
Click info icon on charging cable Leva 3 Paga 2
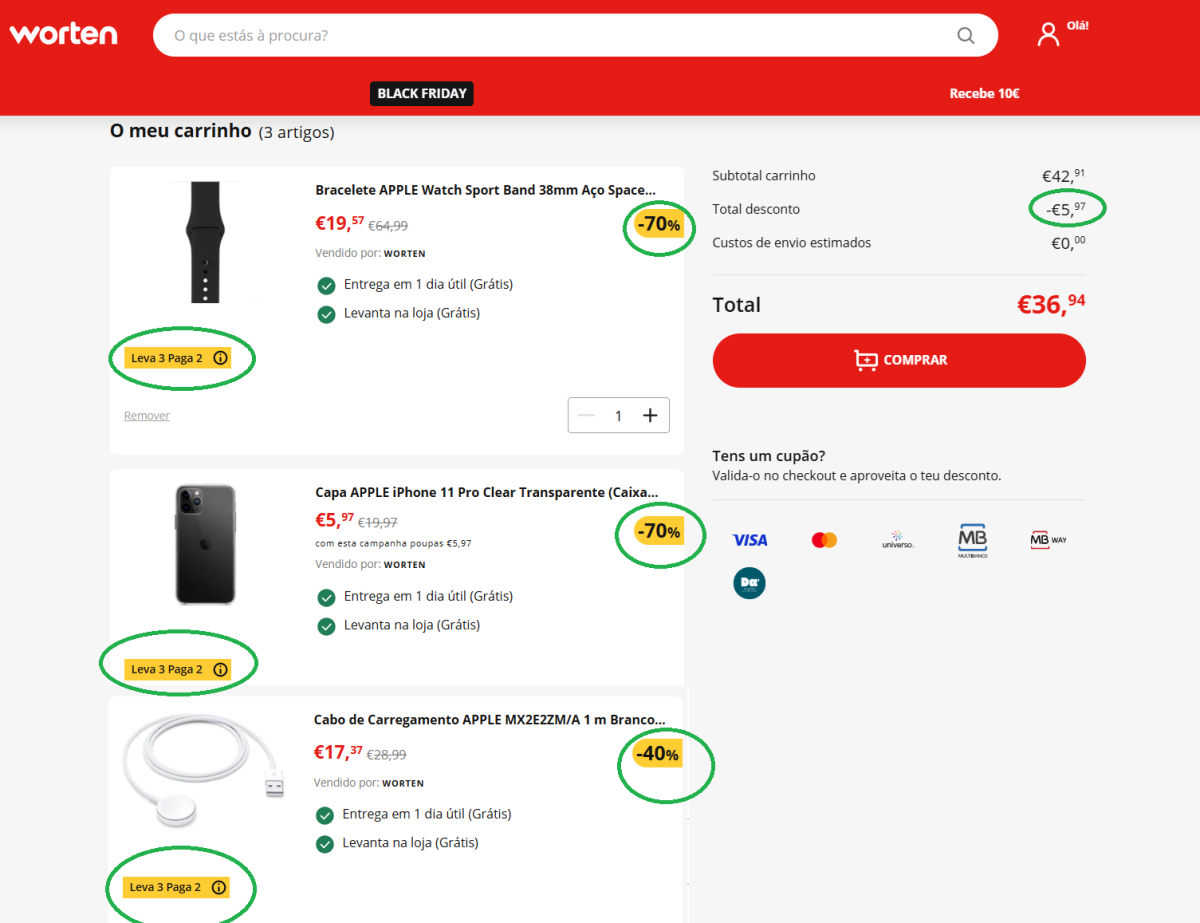click(220, 888)
